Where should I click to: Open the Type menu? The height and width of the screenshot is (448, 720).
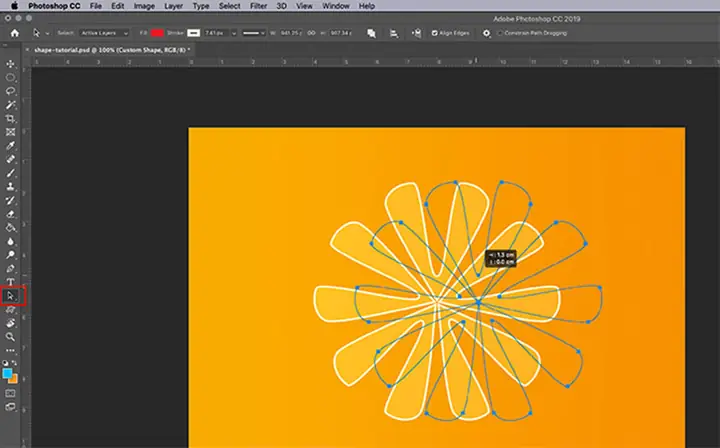coord(201,6)
